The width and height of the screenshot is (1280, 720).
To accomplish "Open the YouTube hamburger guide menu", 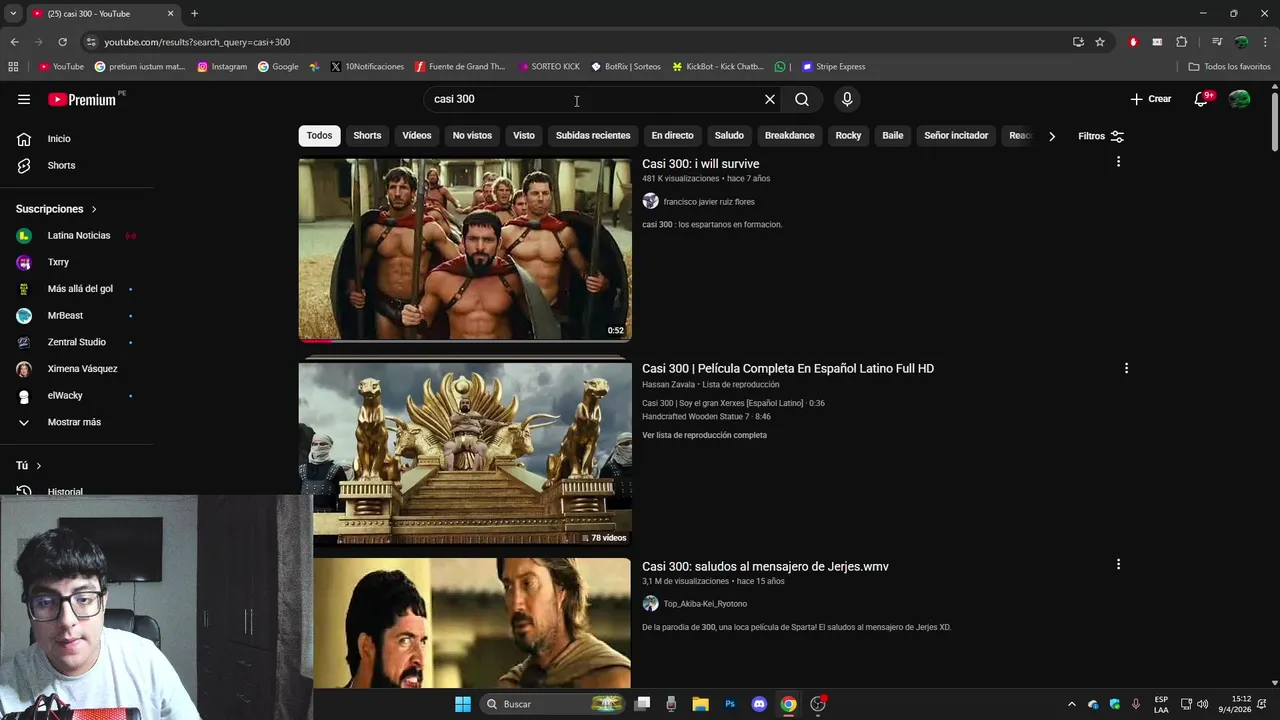I will [24, 99].
